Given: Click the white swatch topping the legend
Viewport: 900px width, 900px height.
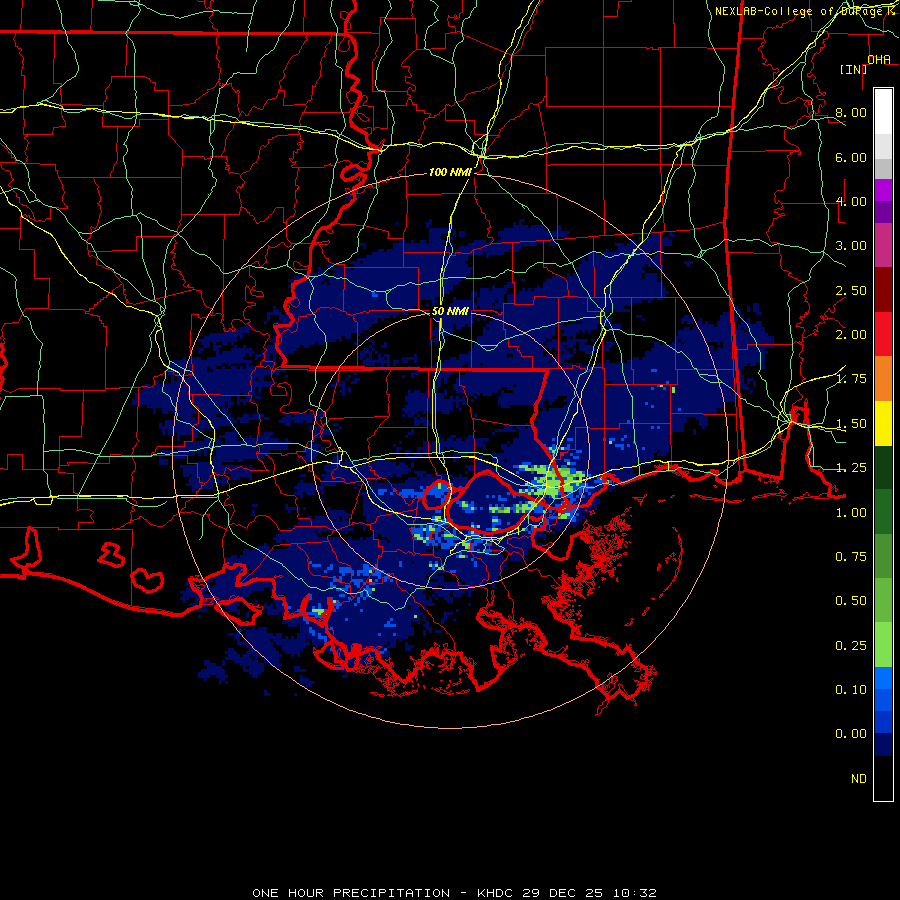Looking at the screenshot, I should [x=883, y=111].
